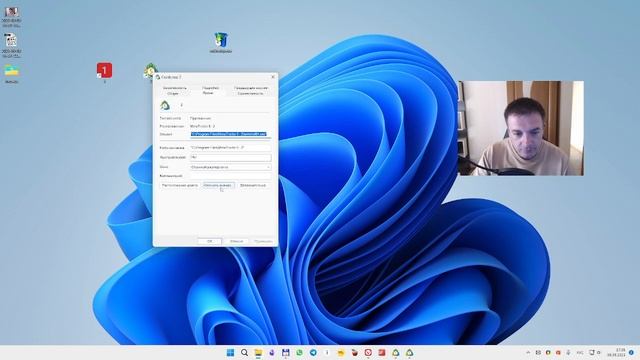Image resolution: width=640 pixels, height=360 pixels.
Task: Open taskbar Search
Action: [244, 352]
